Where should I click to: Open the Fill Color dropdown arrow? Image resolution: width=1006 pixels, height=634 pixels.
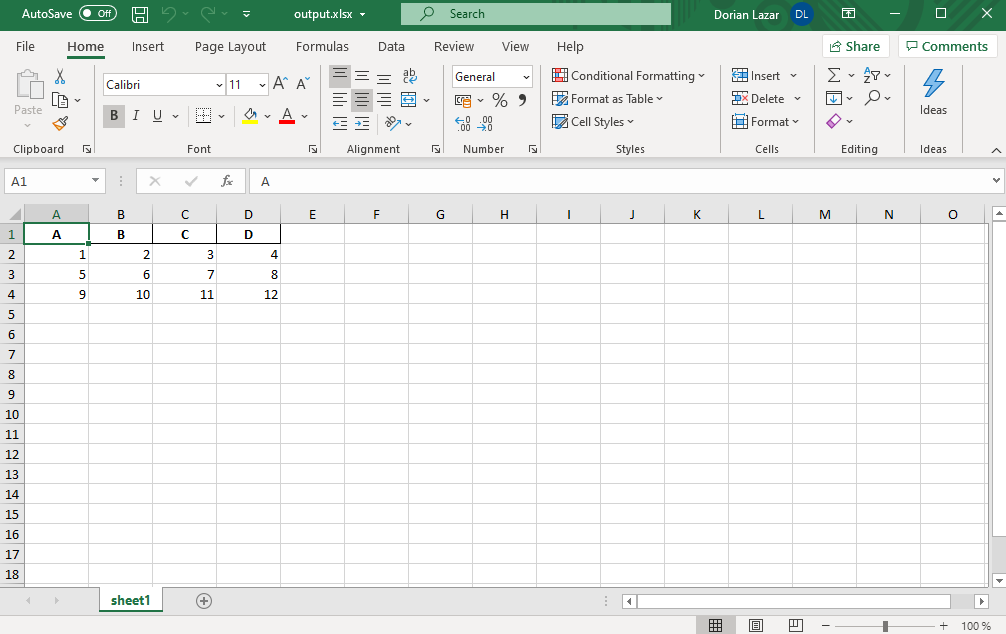[268, 117]
